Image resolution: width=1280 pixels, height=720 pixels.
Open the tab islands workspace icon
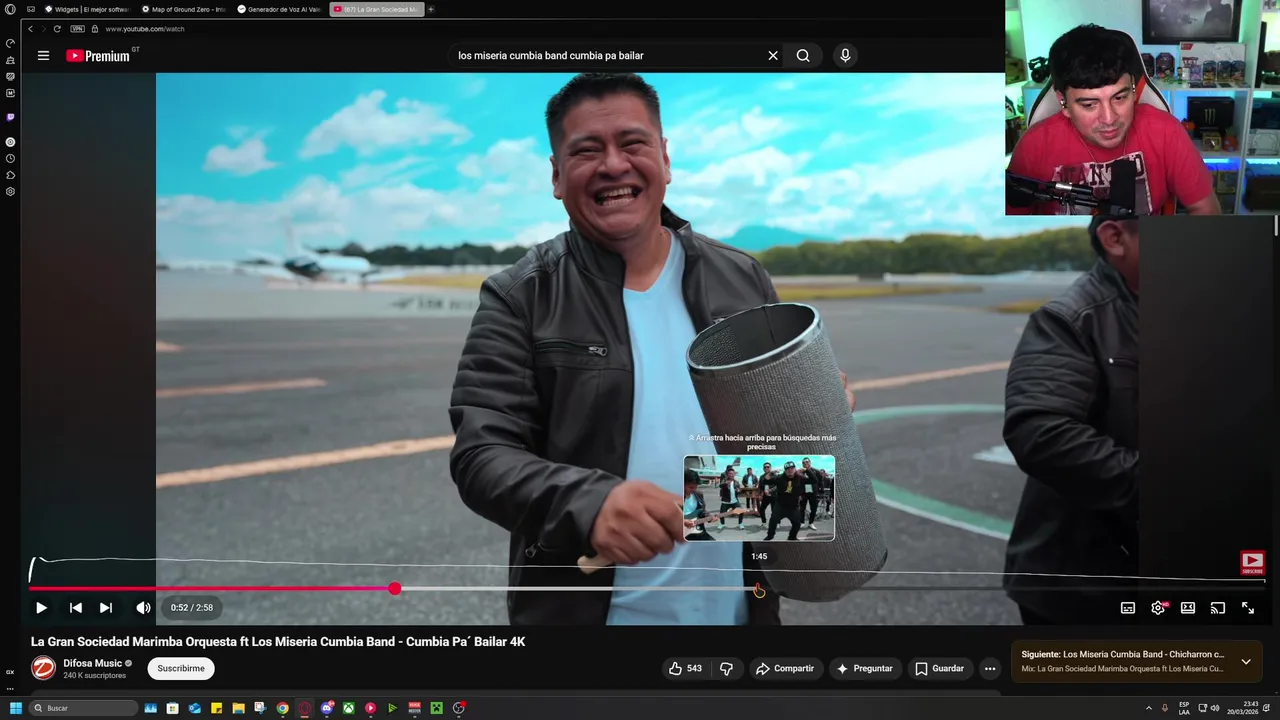pos(31,9)
